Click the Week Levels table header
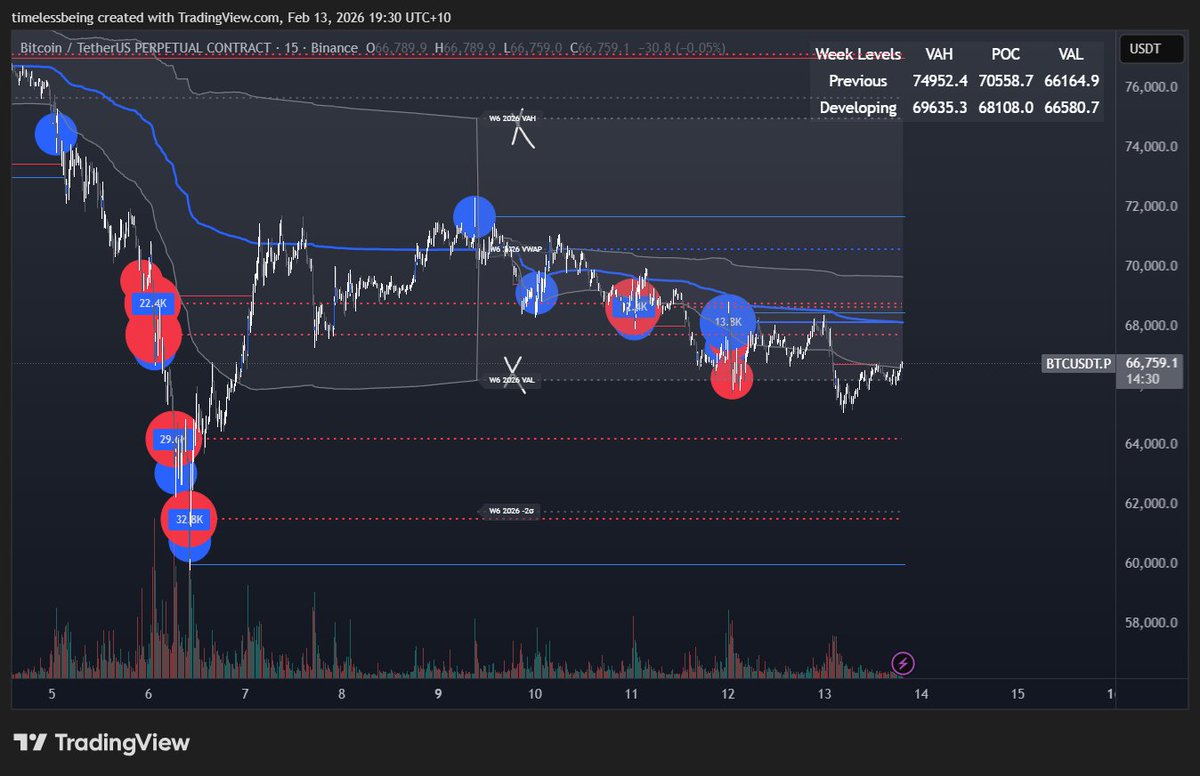This screenshot has height=776, width=1200. (858, 54)
